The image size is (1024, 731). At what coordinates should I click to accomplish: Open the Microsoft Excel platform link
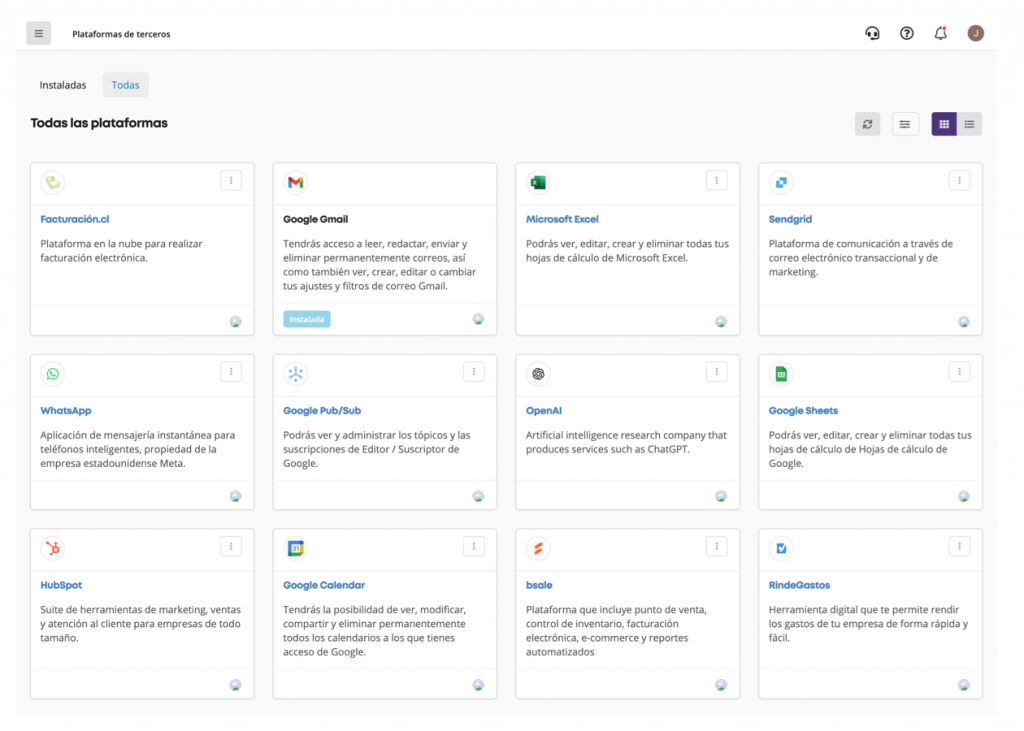tap(562, 219)
